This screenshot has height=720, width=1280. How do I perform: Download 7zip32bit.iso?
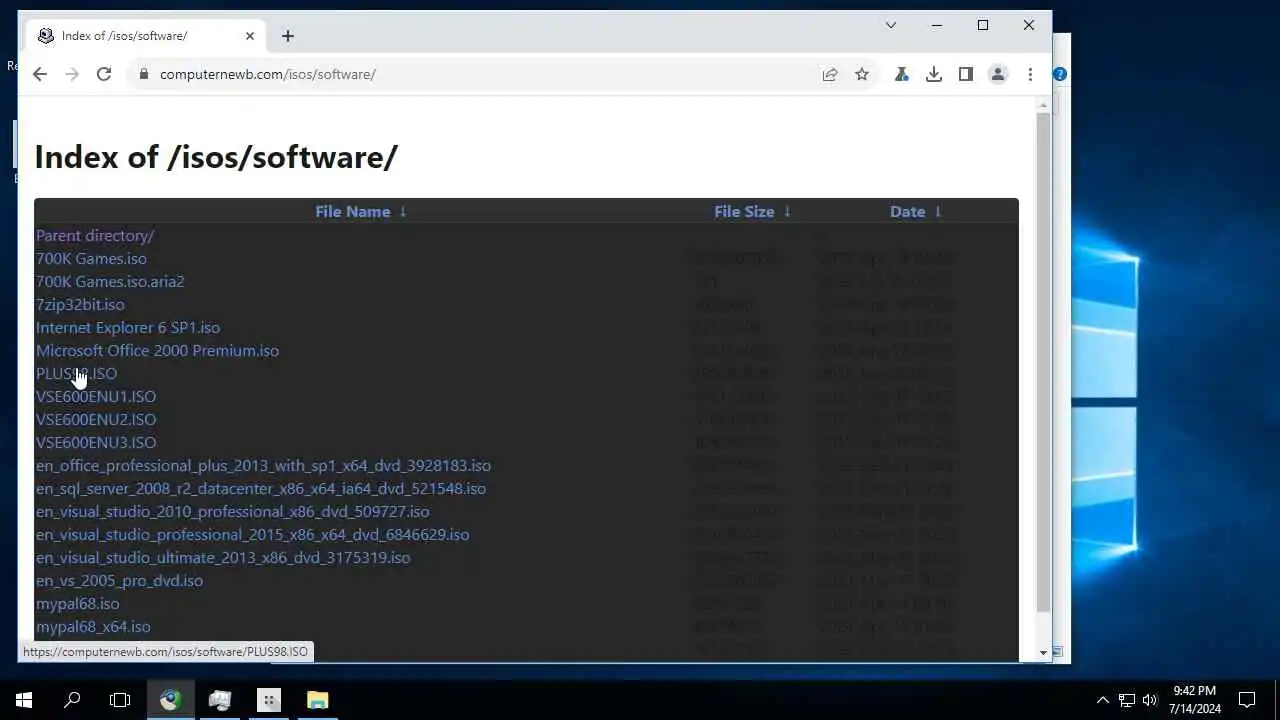pos(80,305)
